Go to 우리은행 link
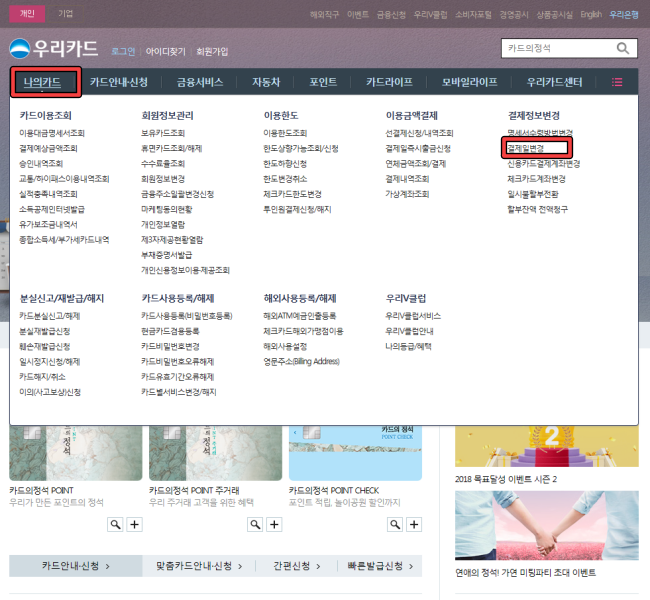The height and width of the screenshot is (600, 650). tap(623, 15)
